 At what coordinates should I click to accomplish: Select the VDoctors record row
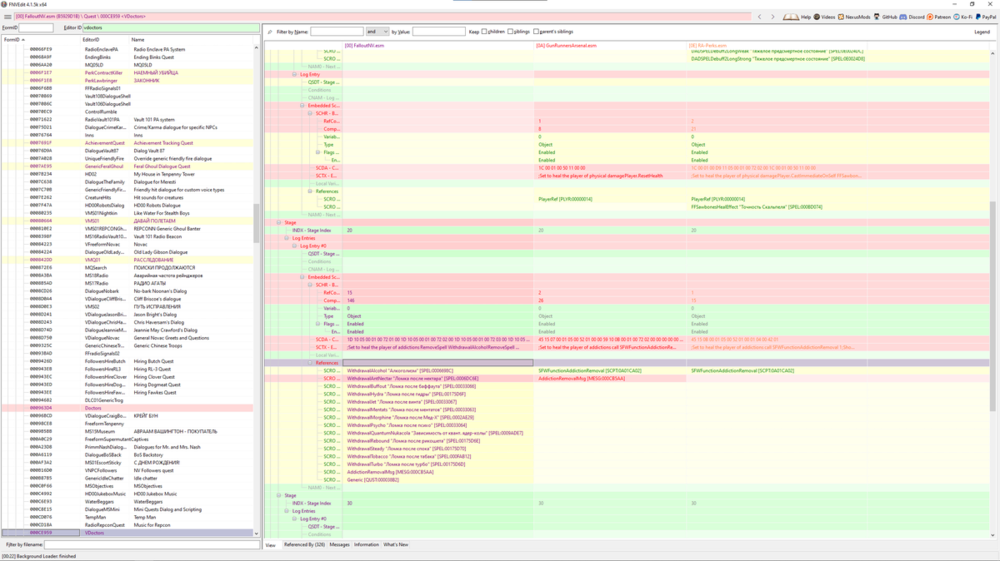click(x=128, y=532)
